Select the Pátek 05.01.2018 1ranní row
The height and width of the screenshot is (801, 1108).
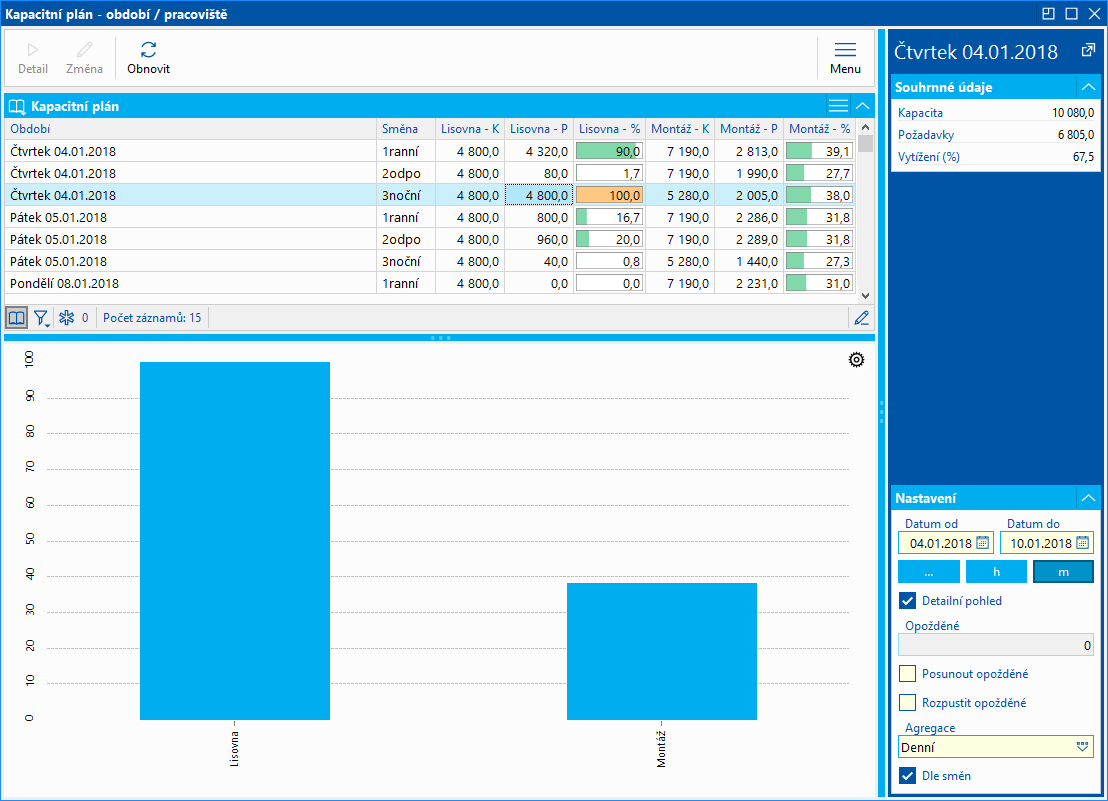(x=190, y=217)
